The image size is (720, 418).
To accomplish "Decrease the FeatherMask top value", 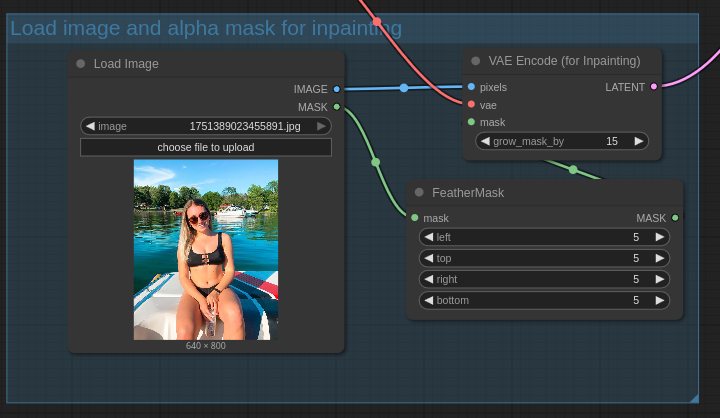I will 429,258.
